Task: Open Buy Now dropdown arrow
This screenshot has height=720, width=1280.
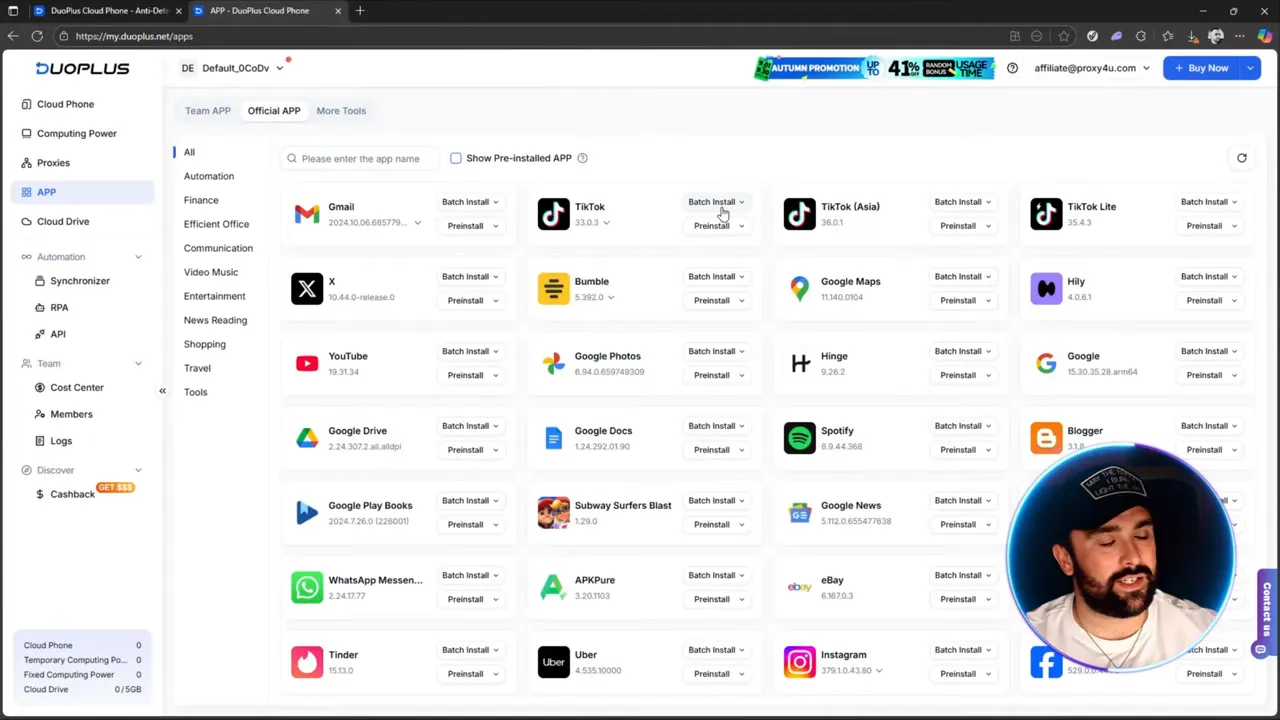Action: [x=1250, y=68]
